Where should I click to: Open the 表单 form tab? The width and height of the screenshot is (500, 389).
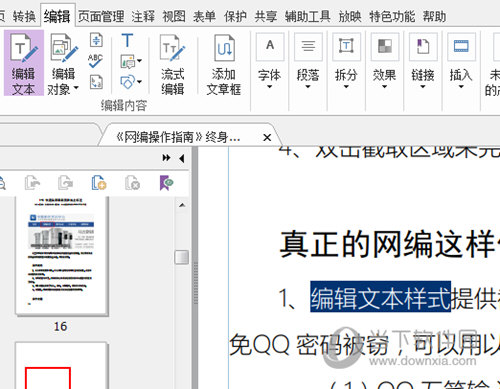point(204,16)
